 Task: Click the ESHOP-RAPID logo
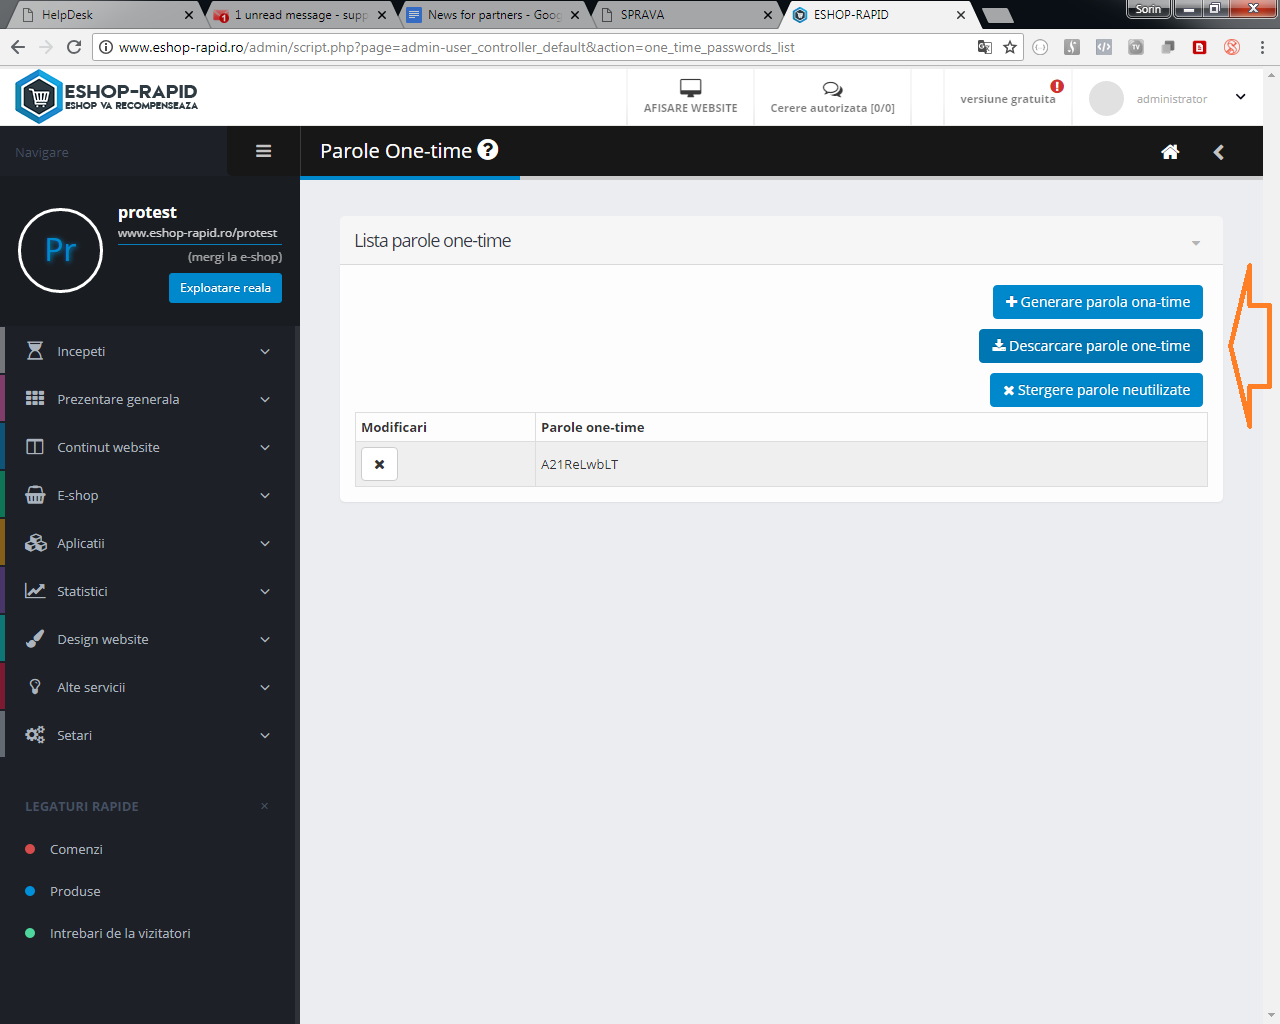click(107, 97)
